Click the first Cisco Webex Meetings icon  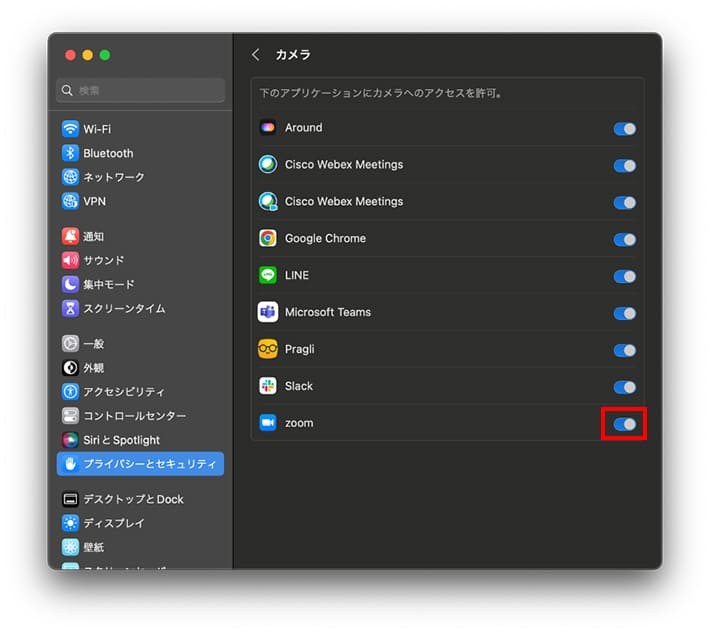click(x=268, y=164)
